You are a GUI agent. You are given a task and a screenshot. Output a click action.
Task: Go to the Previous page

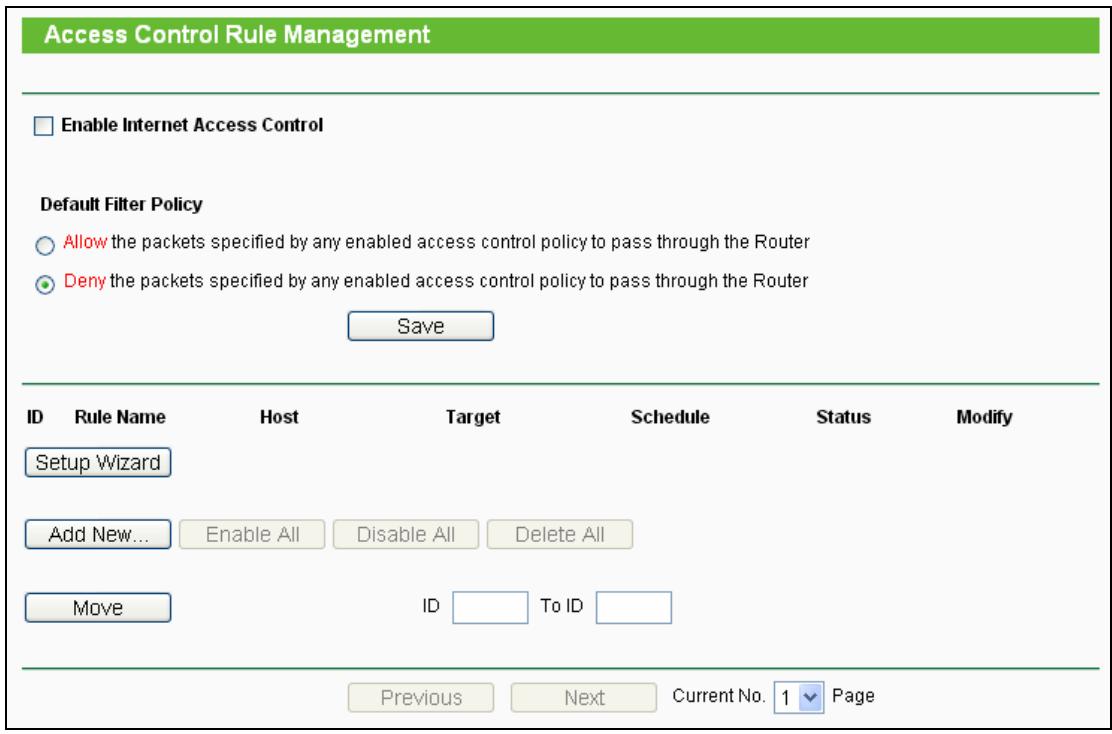point(421,698)
